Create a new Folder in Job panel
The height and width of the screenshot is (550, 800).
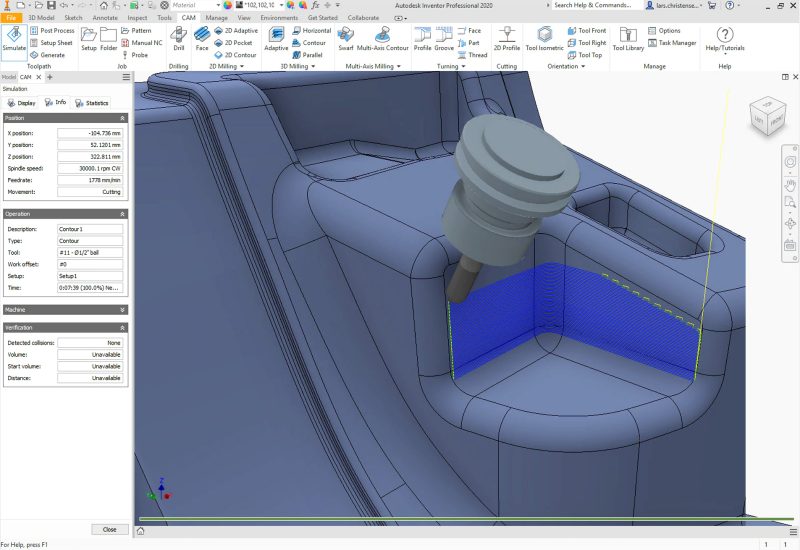click(x=108, y=40)
